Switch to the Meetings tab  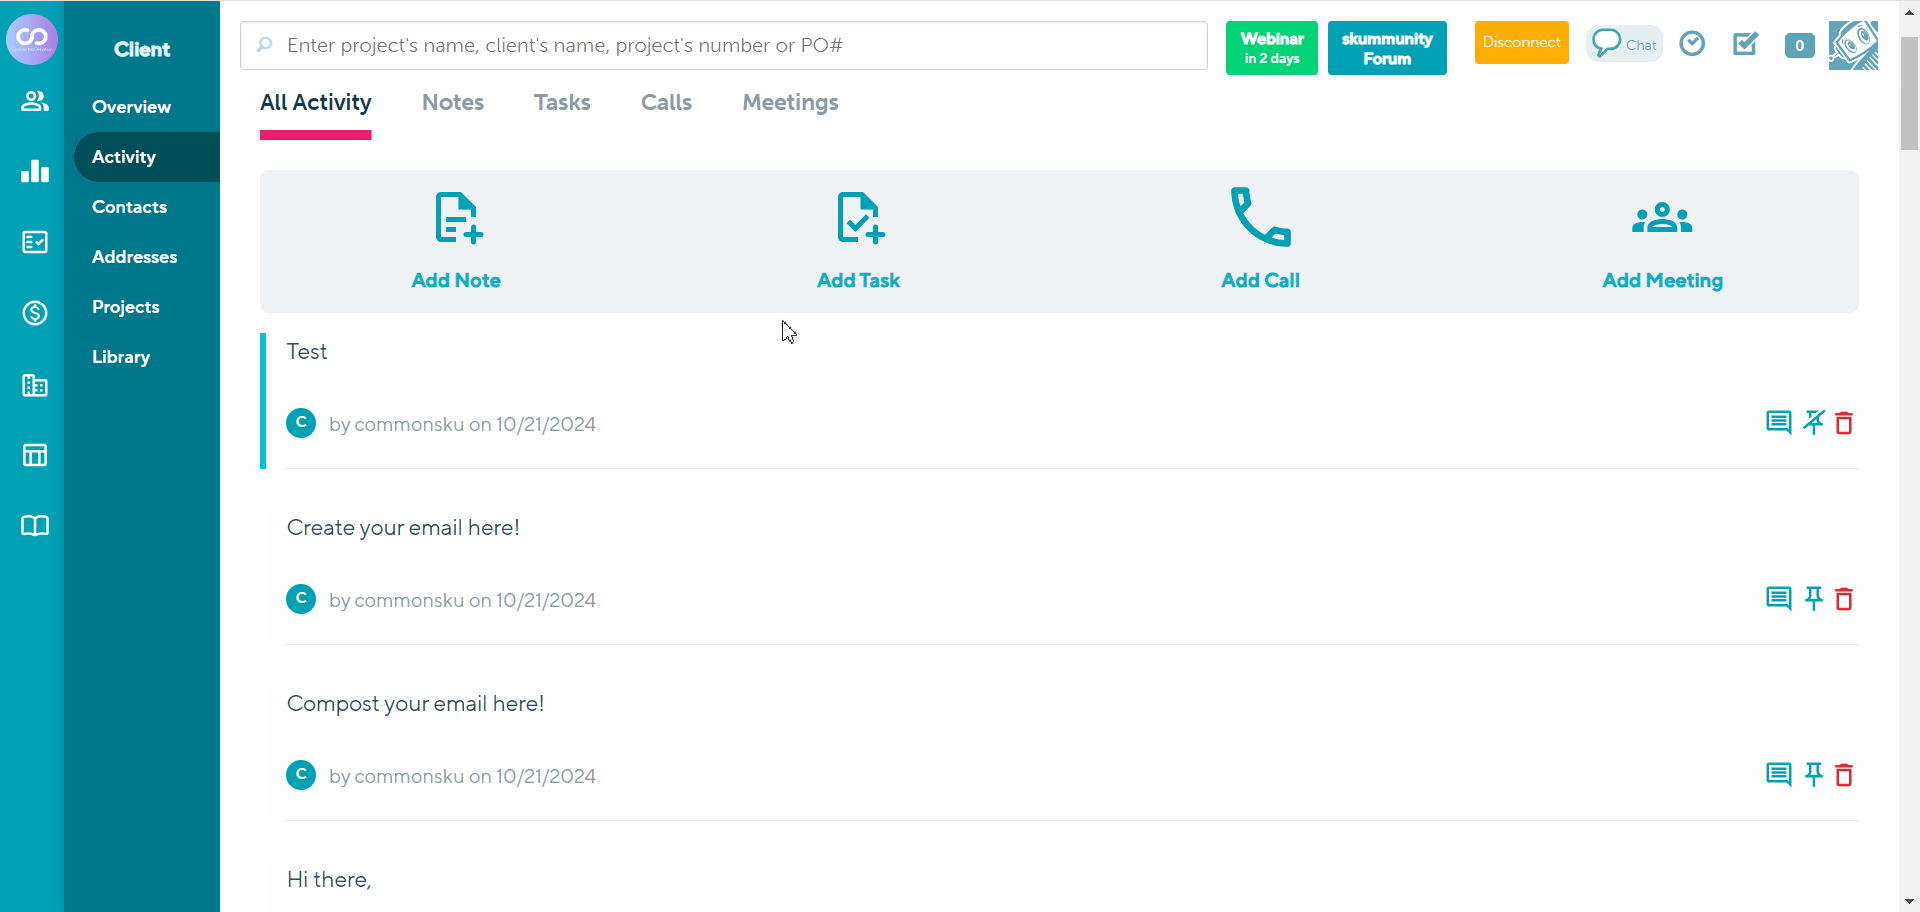tap(790, 103)
